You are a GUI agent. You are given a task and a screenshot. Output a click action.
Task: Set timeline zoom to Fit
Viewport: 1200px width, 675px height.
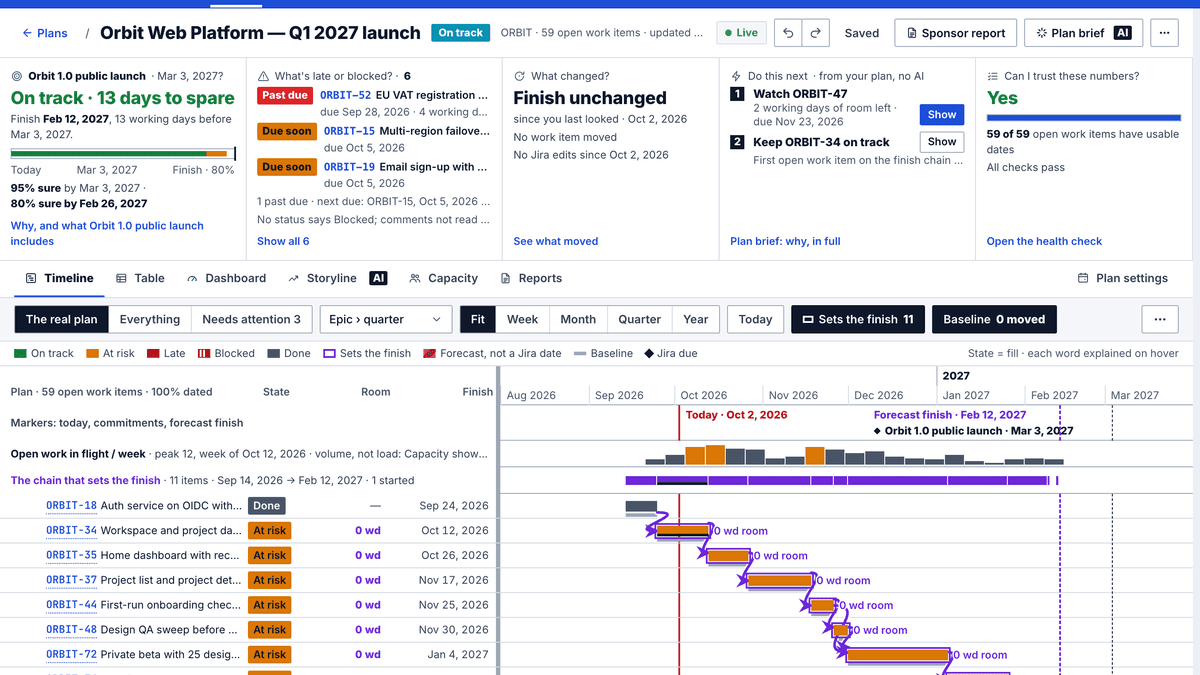pyautogui.click(x=478, y=320)
